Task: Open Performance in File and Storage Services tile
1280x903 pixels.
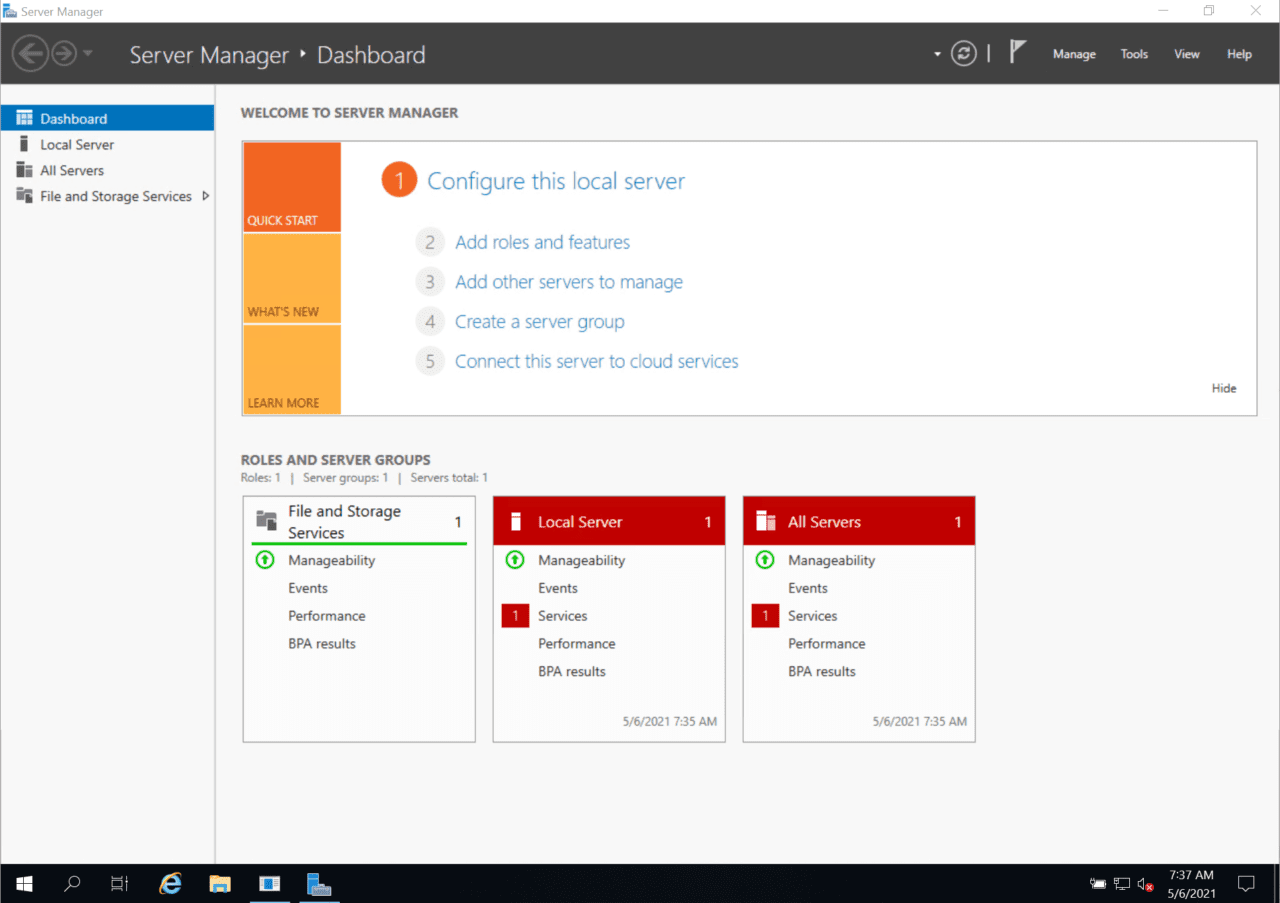Action: click(327, 616)
